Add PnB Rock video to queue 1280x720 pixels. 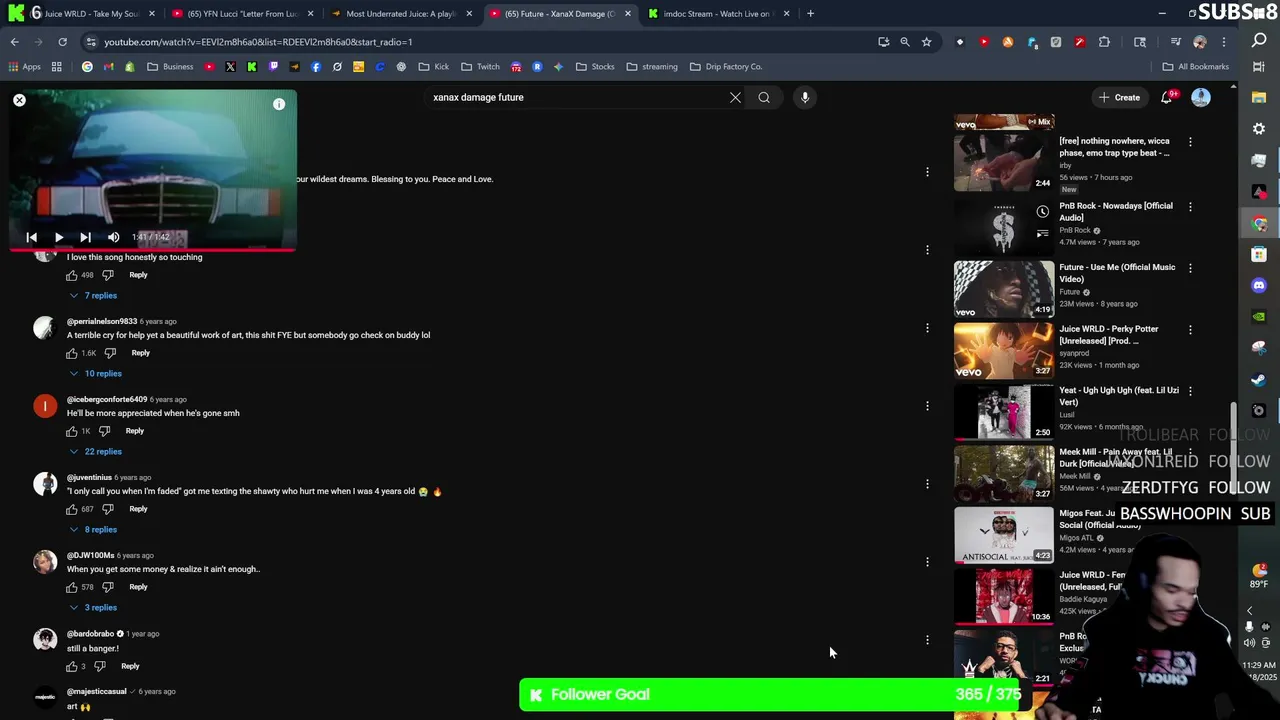point(1043,234)
